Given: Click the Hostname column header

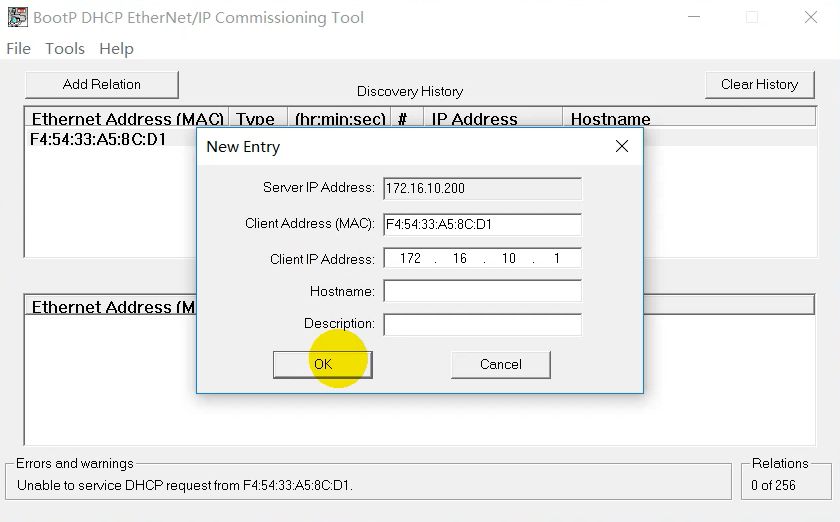Looking at the screenshot, I should 689,118.
